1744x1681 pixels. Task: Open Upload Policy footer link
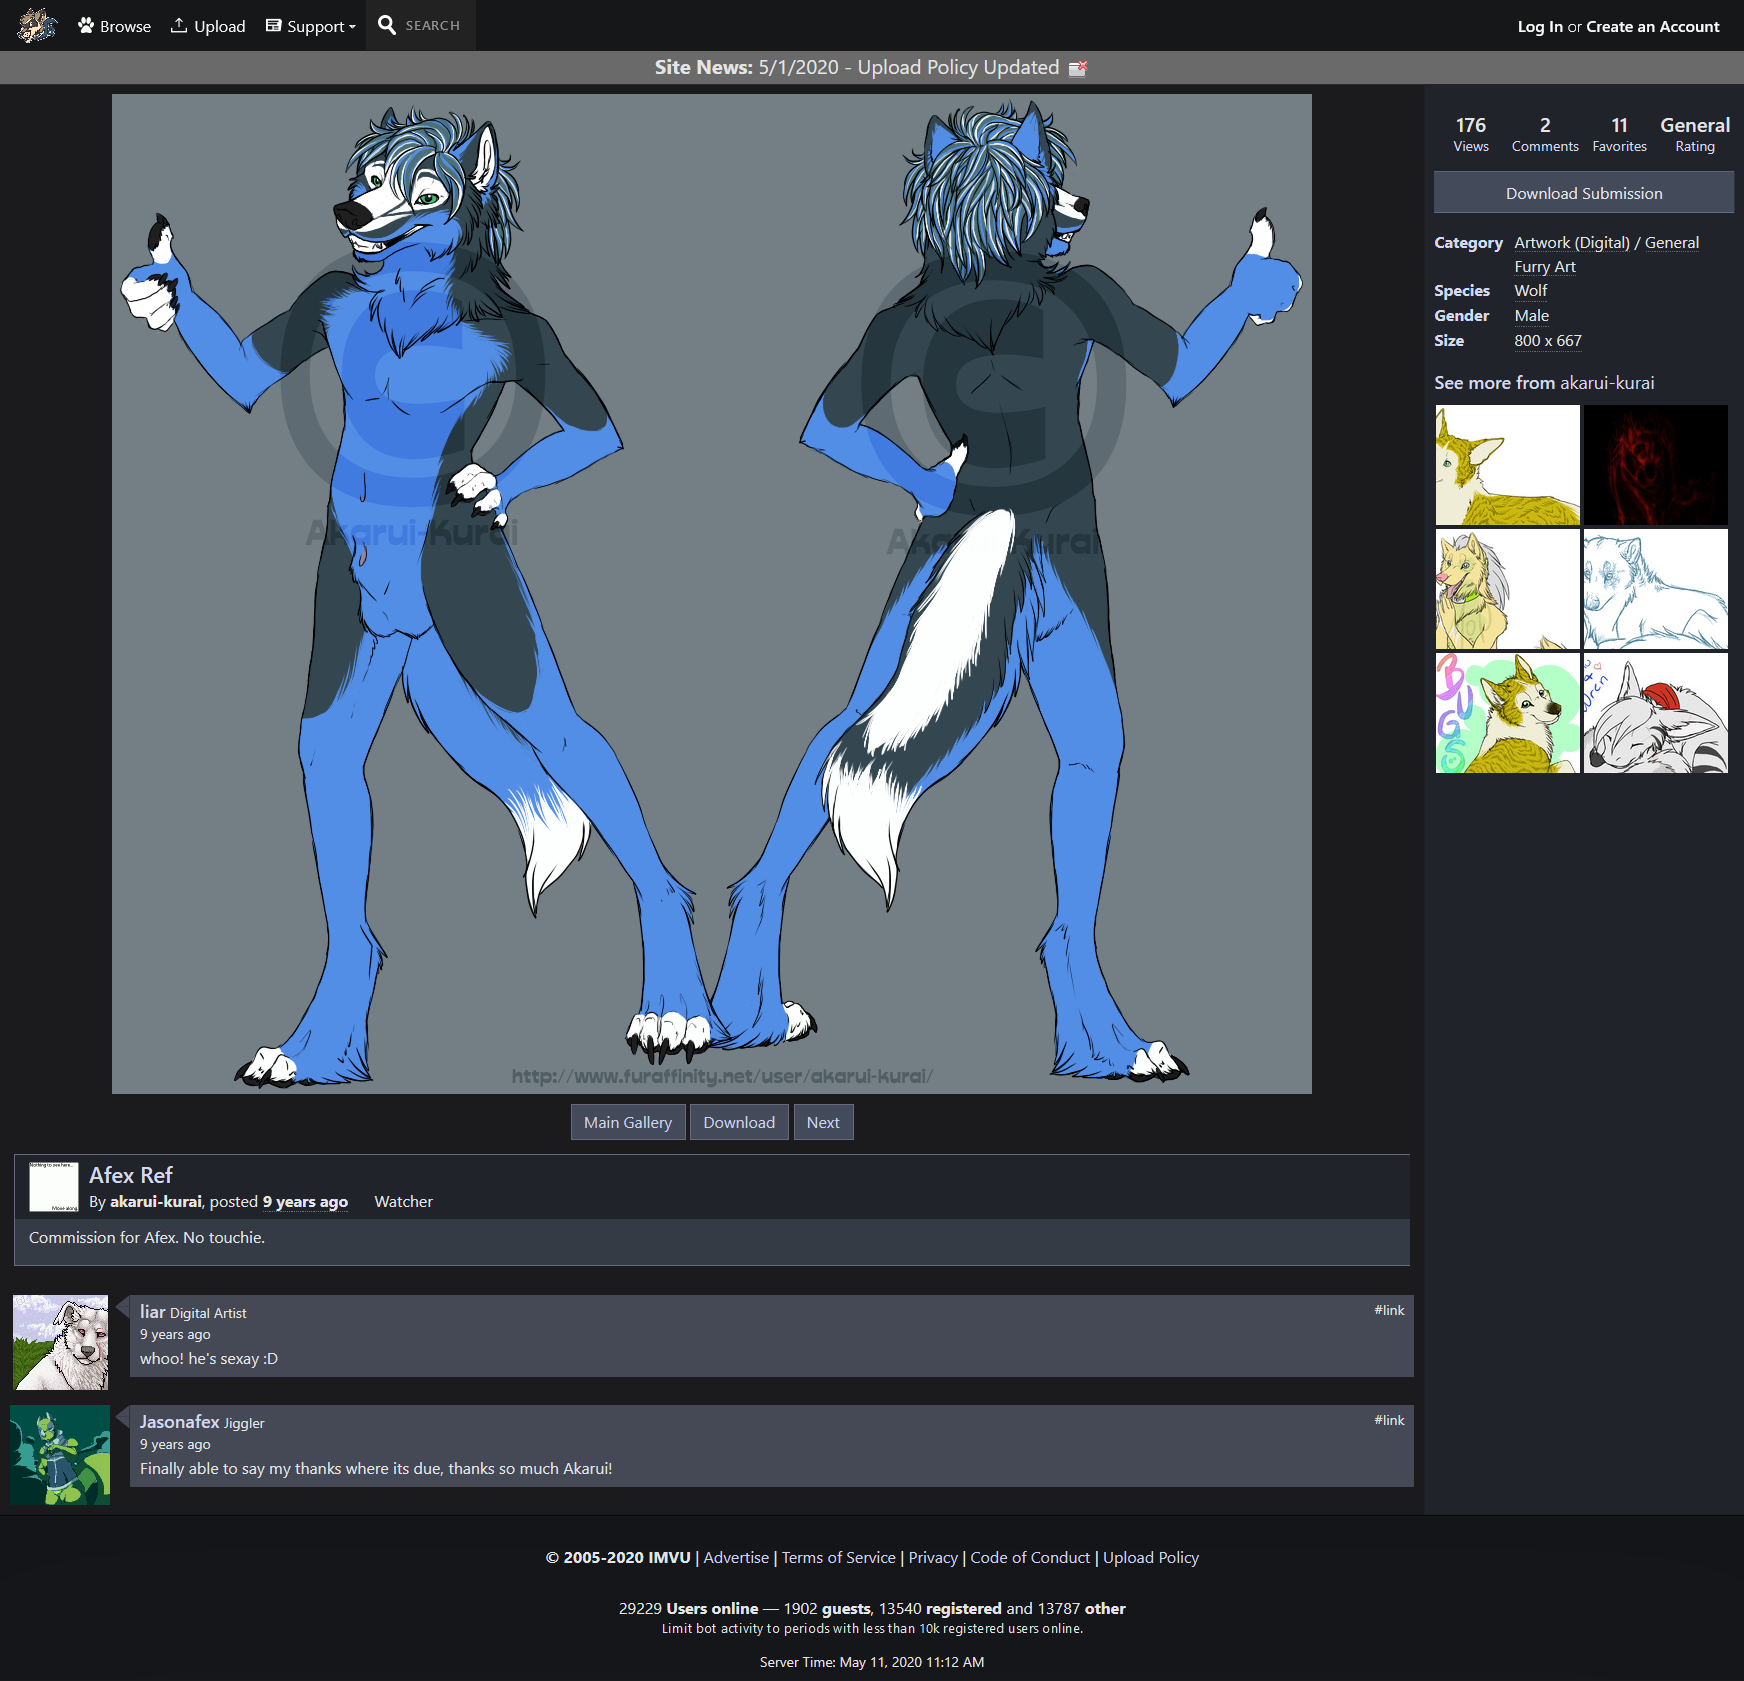1150,1558
